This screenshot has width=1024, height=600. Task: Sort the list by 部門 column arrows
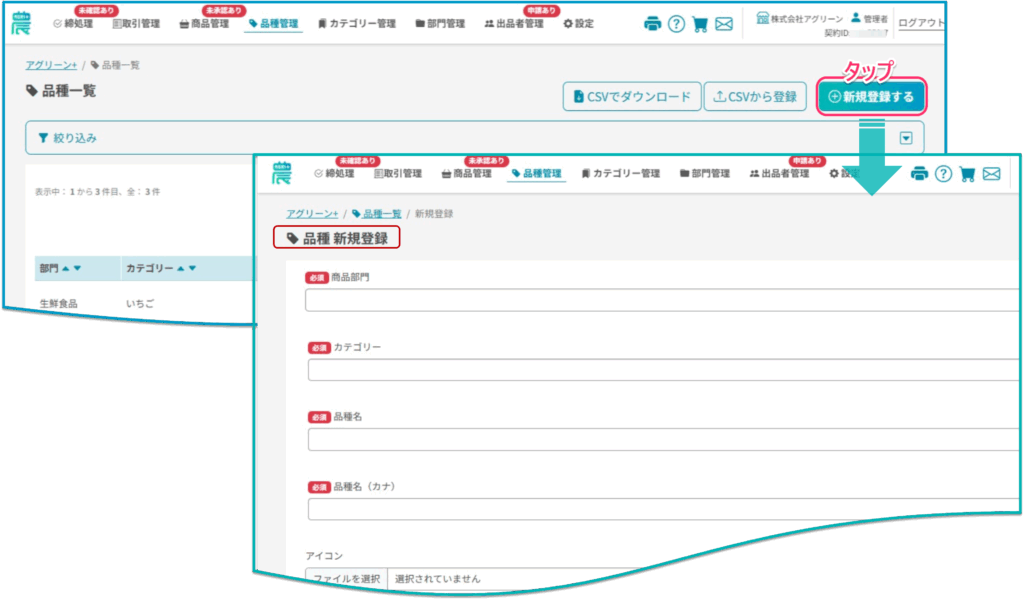pyautogui.click(x=71, y=268)
